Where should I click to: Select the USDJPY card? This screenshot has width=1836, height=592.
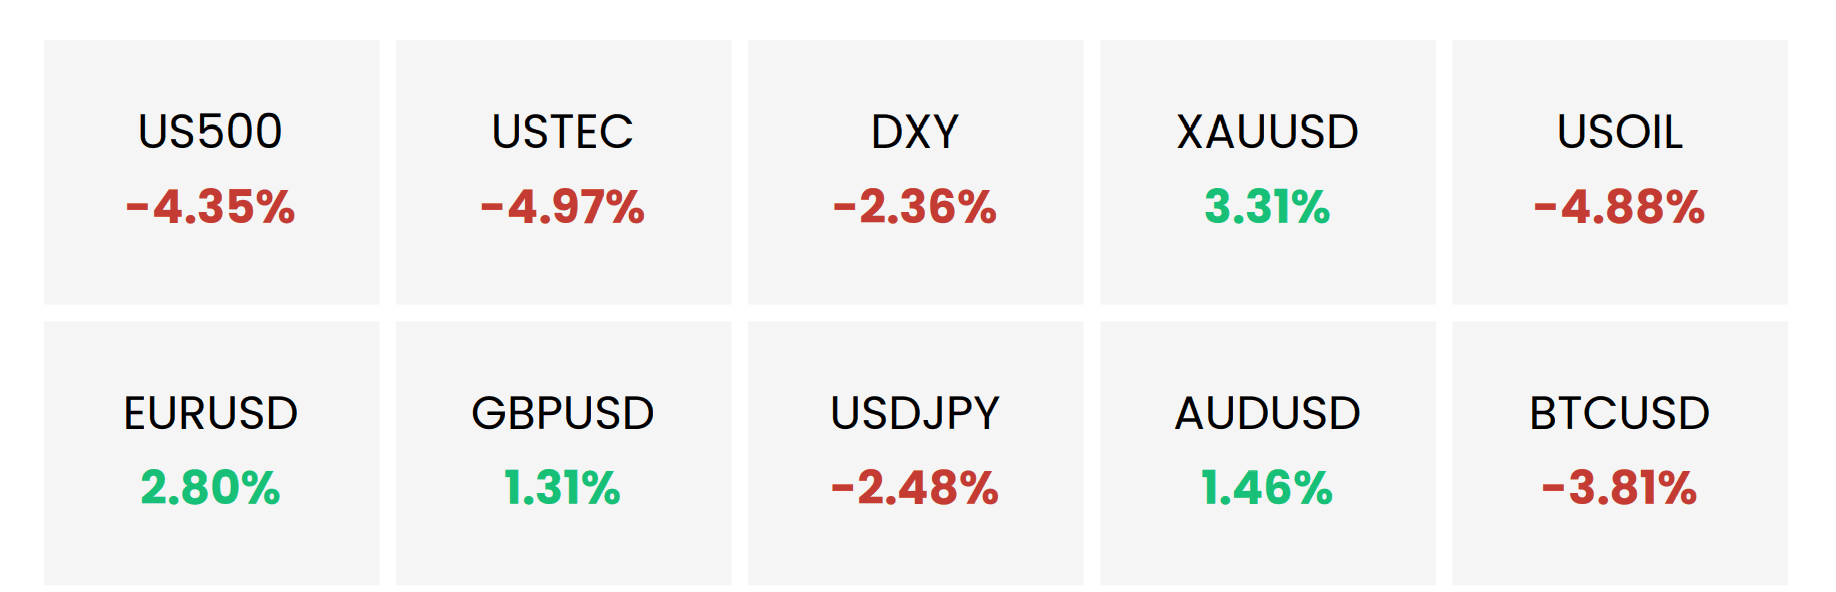[x=915, y=453]
